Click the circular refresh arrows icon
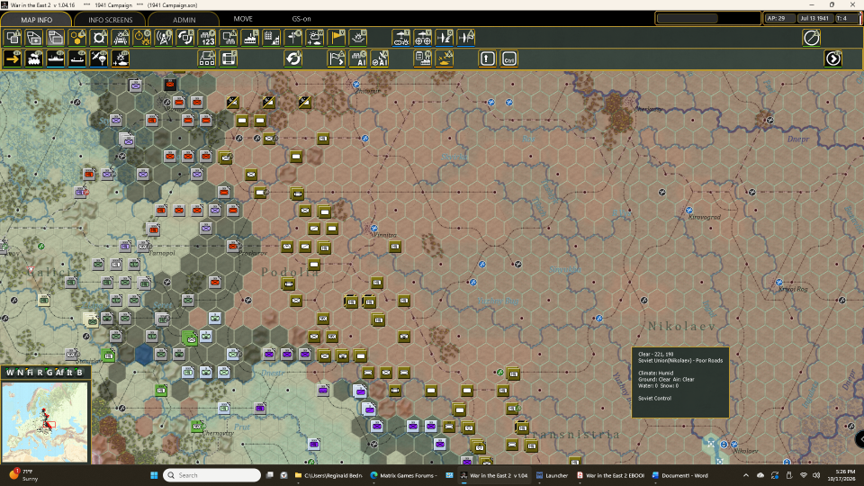This screenshot has width=864, height=486. pyautogui.click(x=294, y=58)
